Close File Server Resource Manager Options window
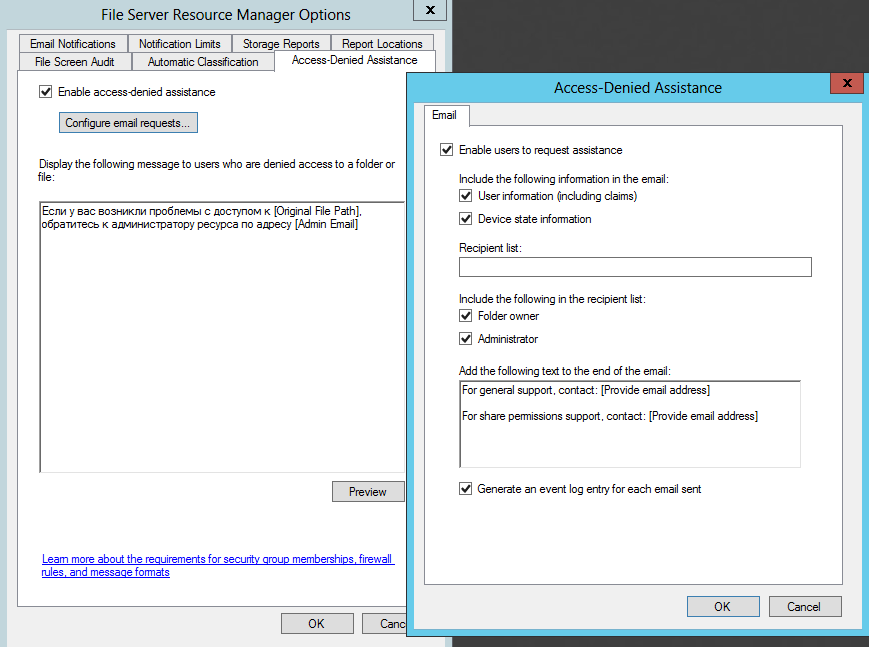Screen dimensions: 869x647 tap(430, 11)
